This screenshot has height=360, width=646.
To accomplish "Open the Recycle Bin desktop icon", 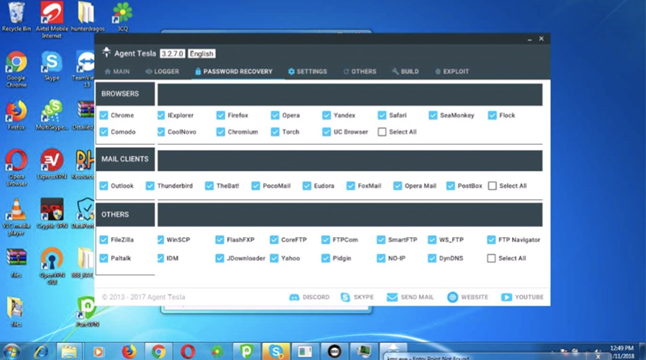I will [x=16, y=16].
